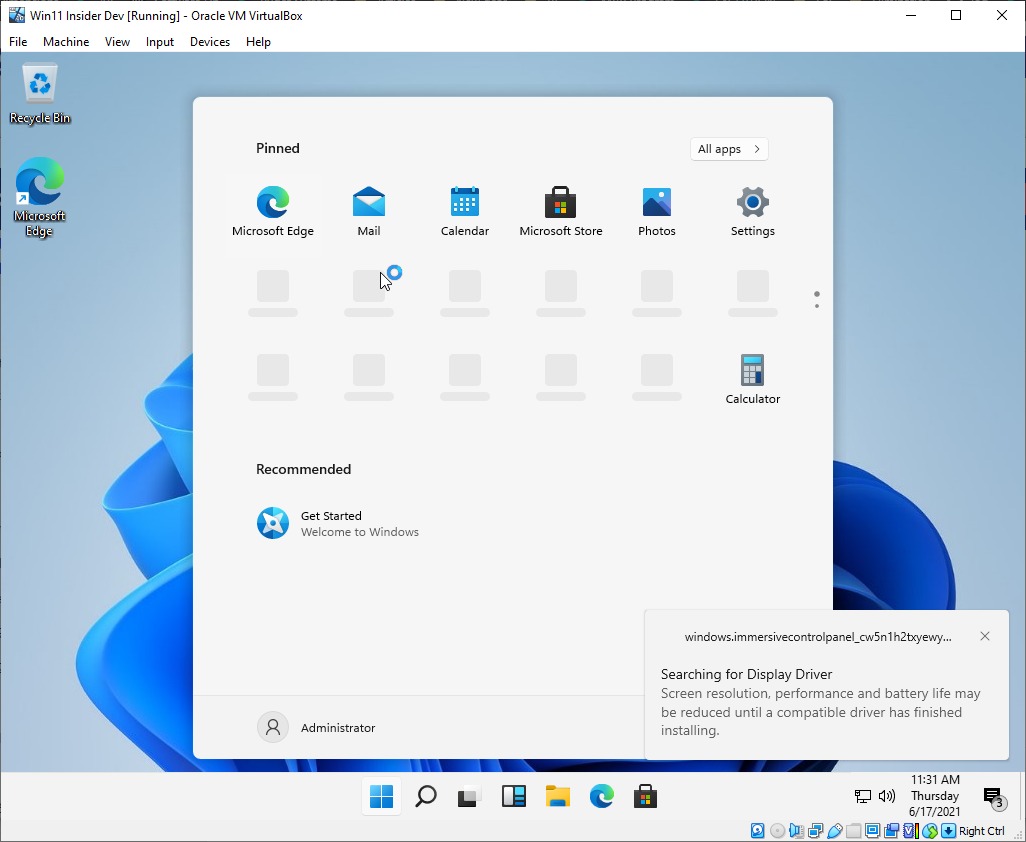Launch the pinned Calculator app
This screenshot has height=842, width=1026.
(x=752, y=379)
